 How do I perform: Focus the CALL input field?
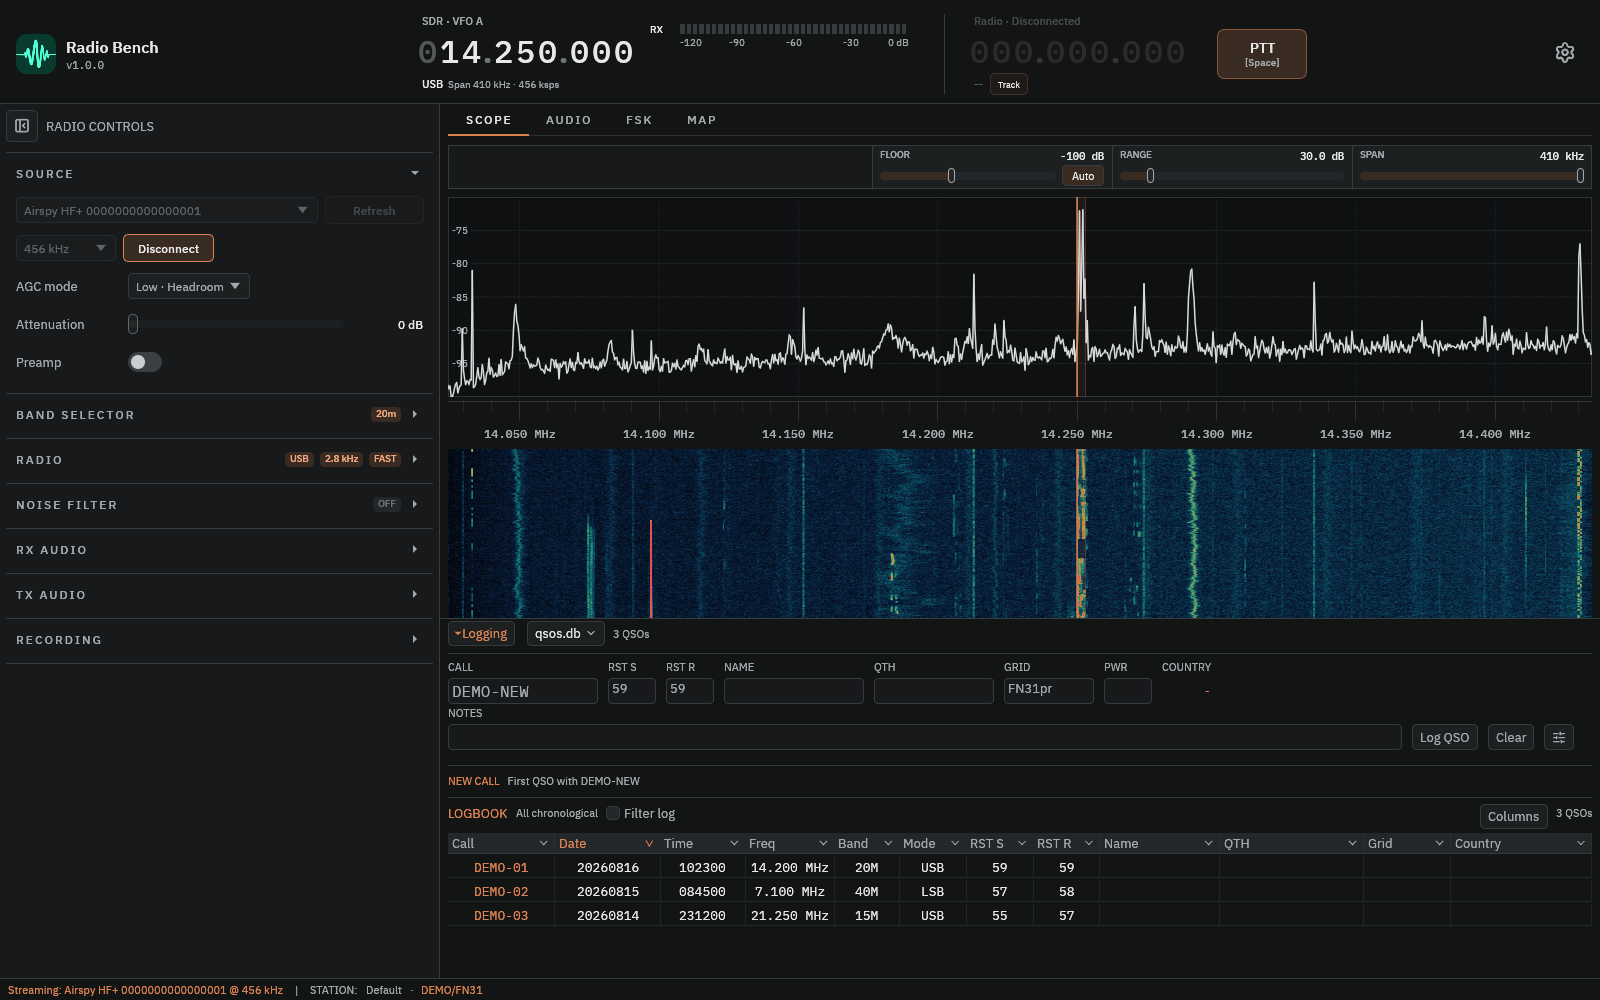(x=523, y=691)
